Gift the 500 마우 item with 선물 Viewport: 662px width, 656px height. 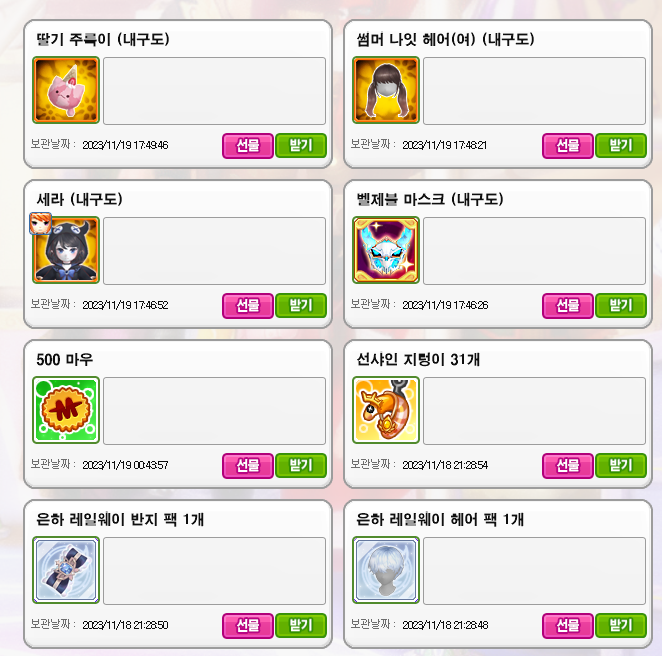tap(248, 466)
